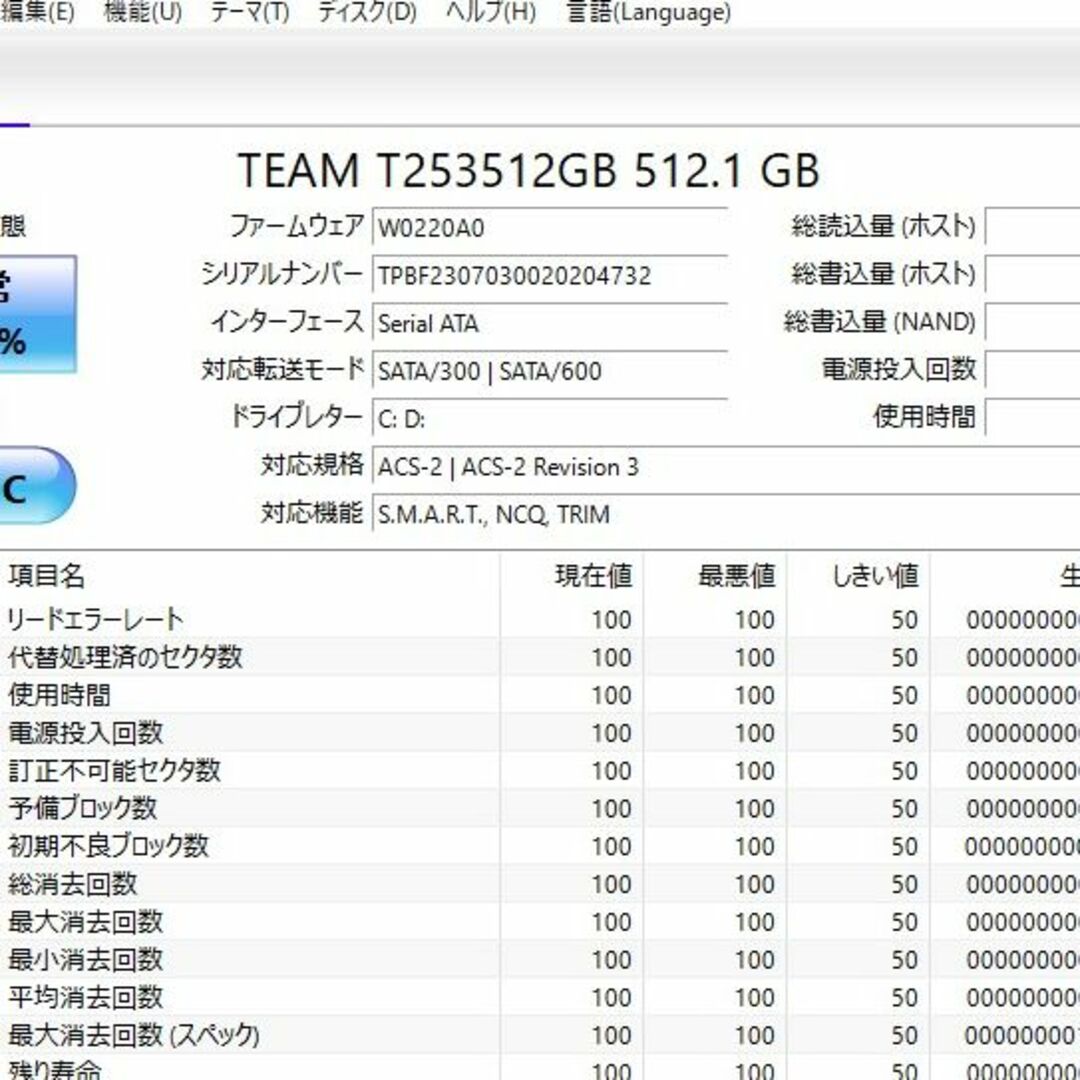Click the 総書込量 (ホスト) label
The height and width of the screenshot is (1080, 1080).
coord(884,274)
